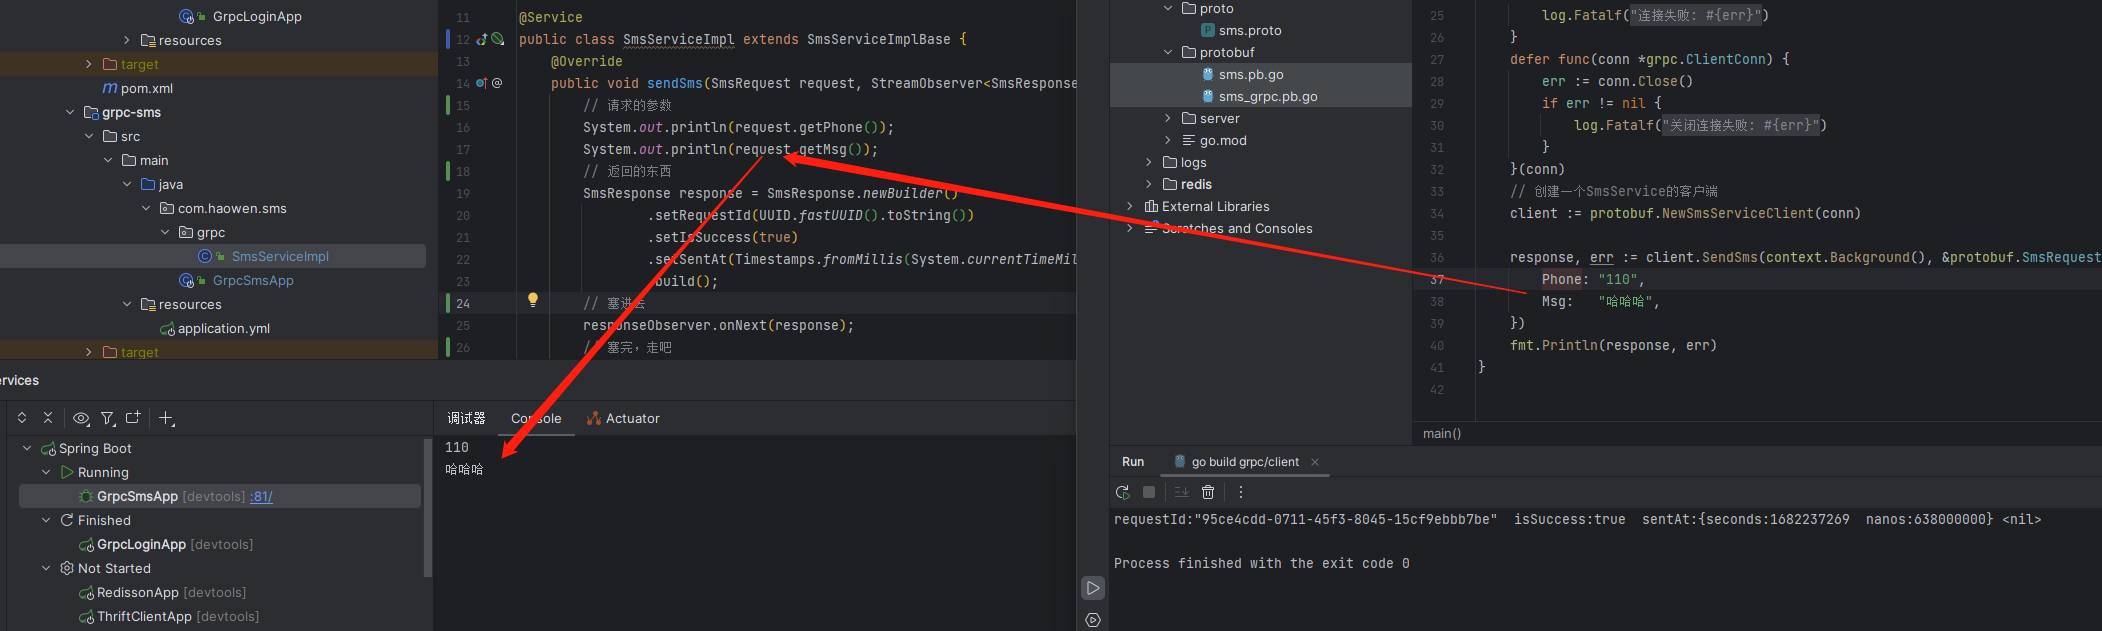Viewport: 2102px width, 631px height.
Task: Click Collapse All in Services toolbar
Action: [x=48, y=418]
